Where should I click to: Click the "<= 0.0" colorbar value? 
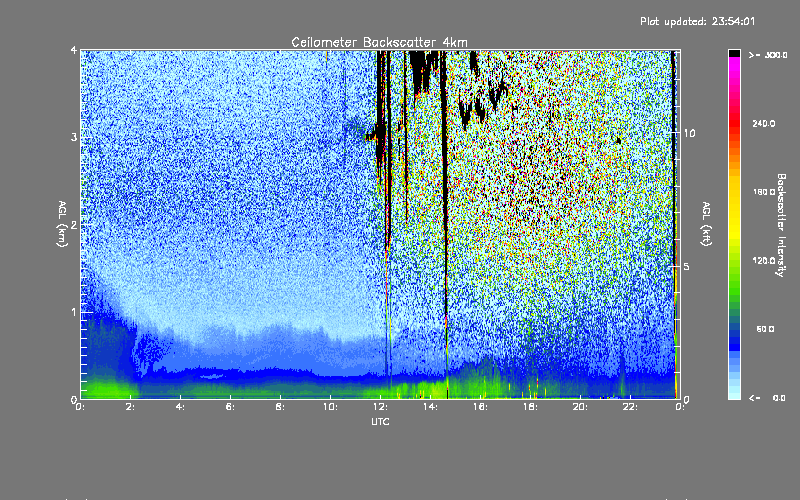pos(767,398)
